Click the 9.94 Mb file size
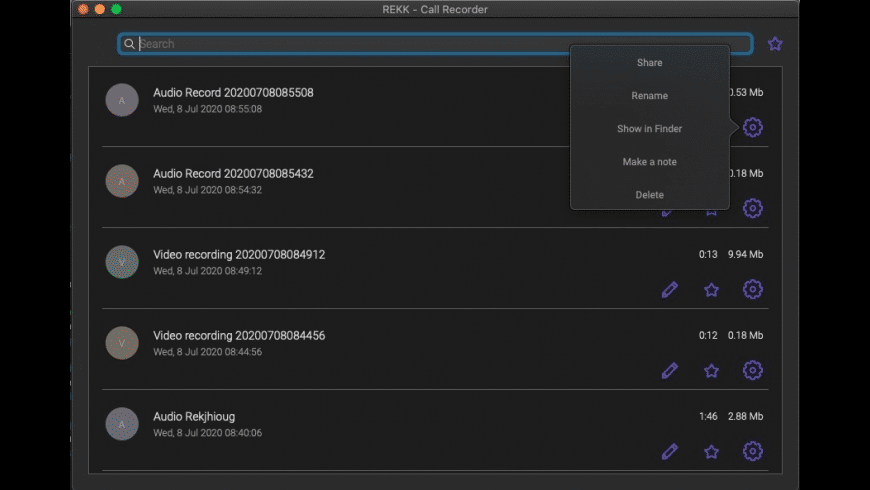The width and height of the screenshot is (870, 490). pos(745,254)
